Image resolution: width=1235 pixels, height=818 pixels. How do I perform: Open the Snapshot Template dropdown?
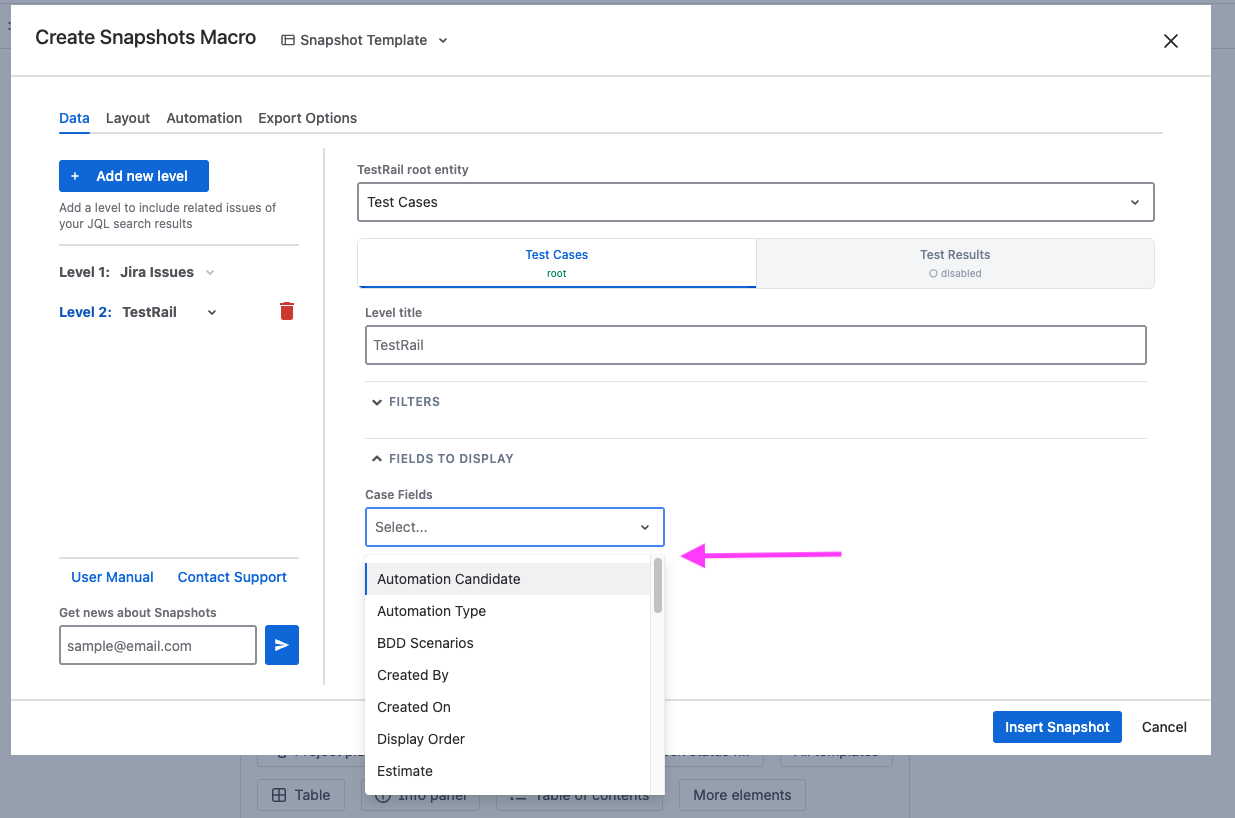(x=365, y=41)
